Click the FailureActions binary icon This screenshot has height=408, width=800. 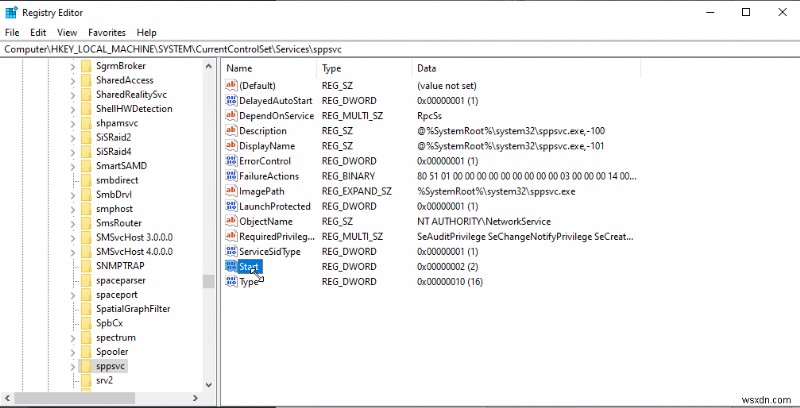pyautogui.click(x=231, y=176)
